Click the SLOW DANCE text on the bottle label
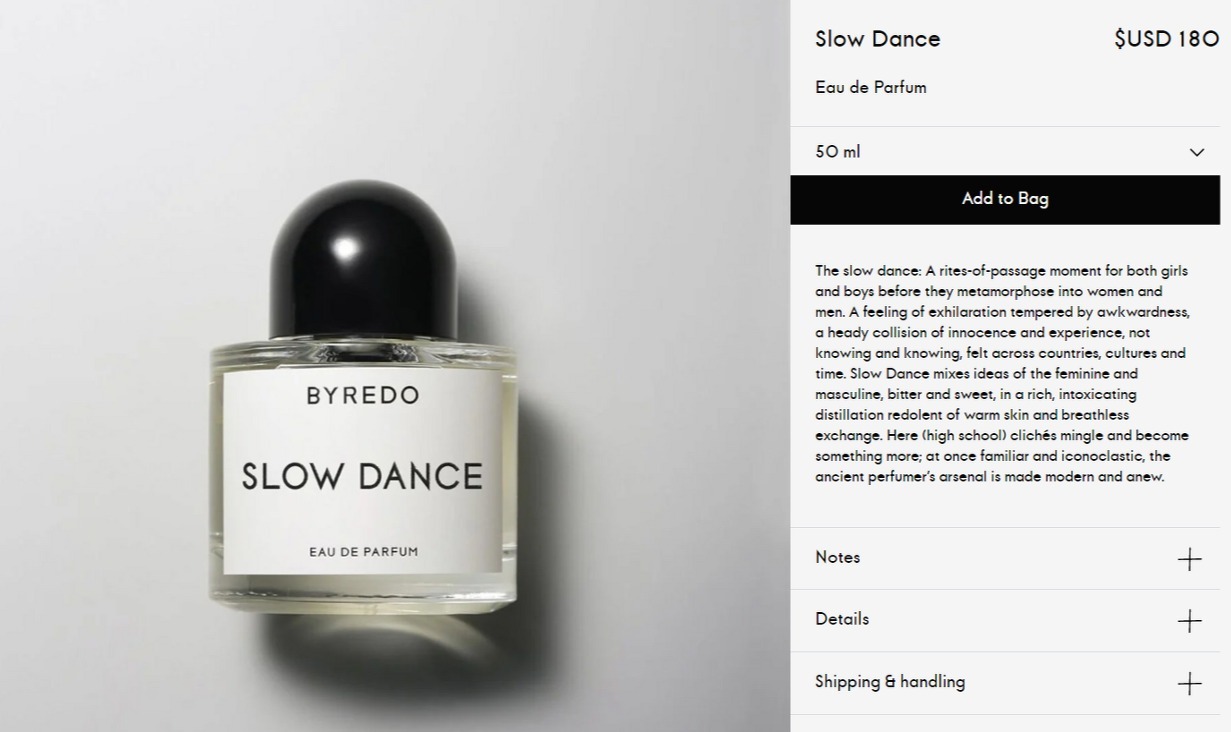The height and width of the screenshot is (732, 1231). coord(362,476)
